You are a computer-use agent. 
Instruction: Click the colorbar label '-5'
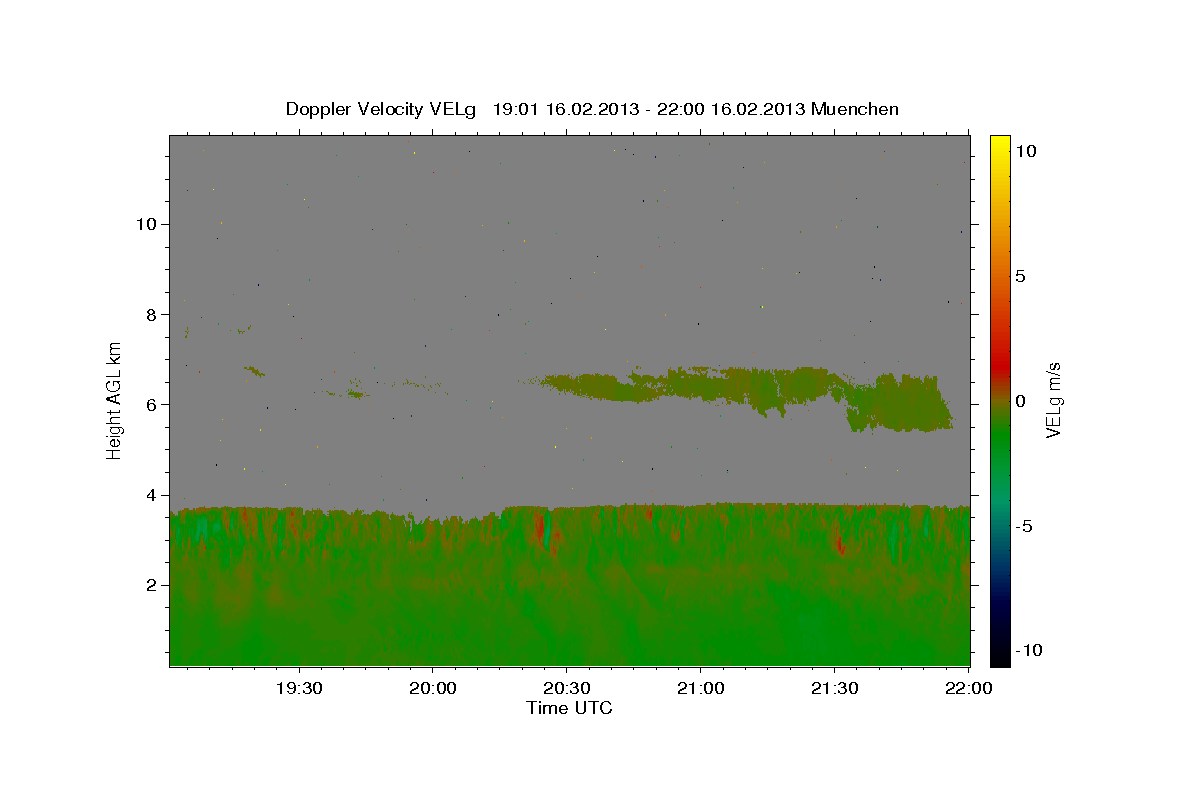point(1024,526)
